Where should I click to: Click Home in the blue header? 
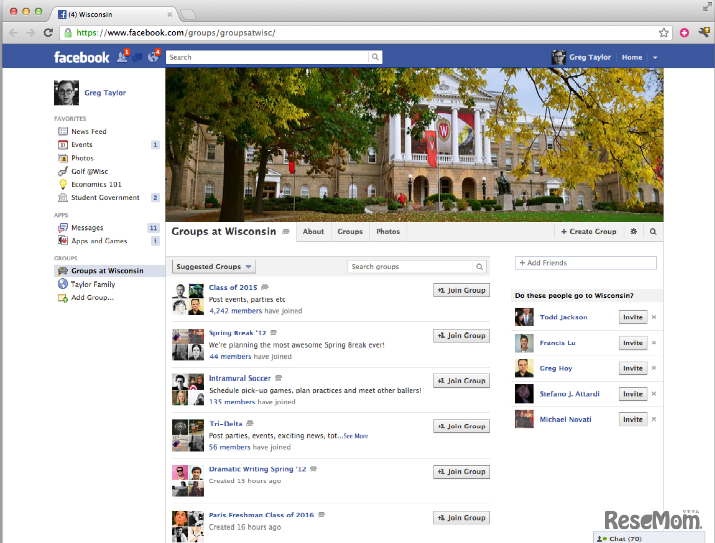coord(632,57)
